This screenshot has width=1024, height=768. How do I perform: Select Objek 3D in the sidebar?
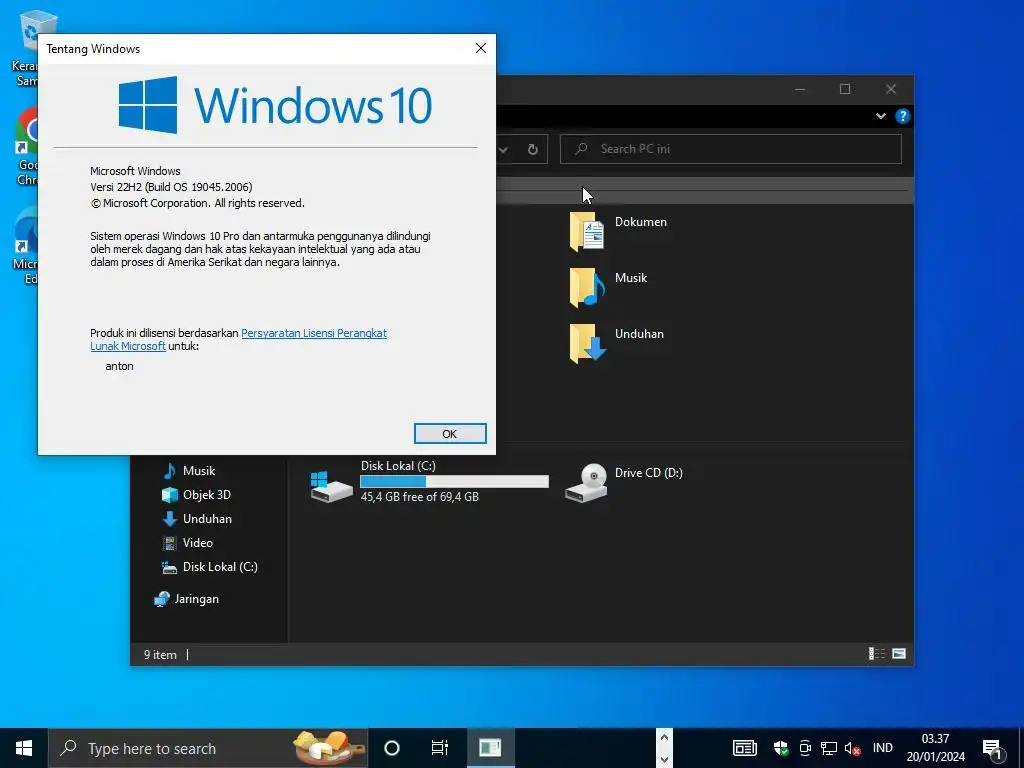point(197,495)
